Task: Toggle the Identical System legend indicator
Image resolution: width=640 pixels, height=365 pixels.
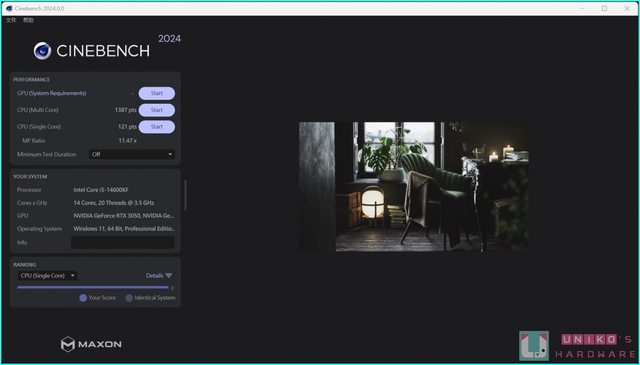Action: pyautogui.click(x=129, y=298)
